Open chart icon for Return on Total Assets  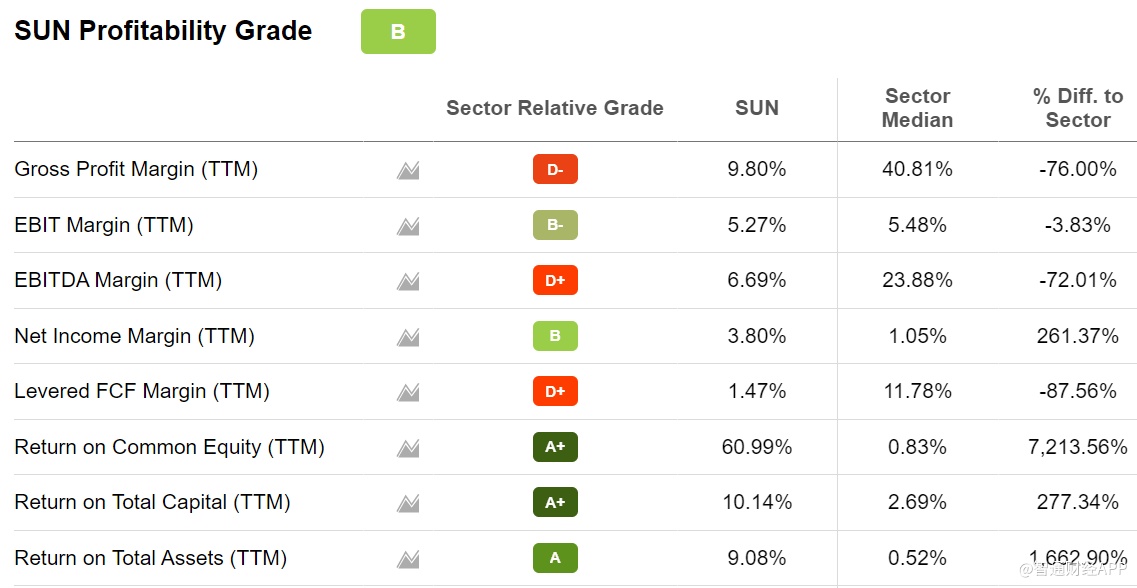click(x=407, y=559)
